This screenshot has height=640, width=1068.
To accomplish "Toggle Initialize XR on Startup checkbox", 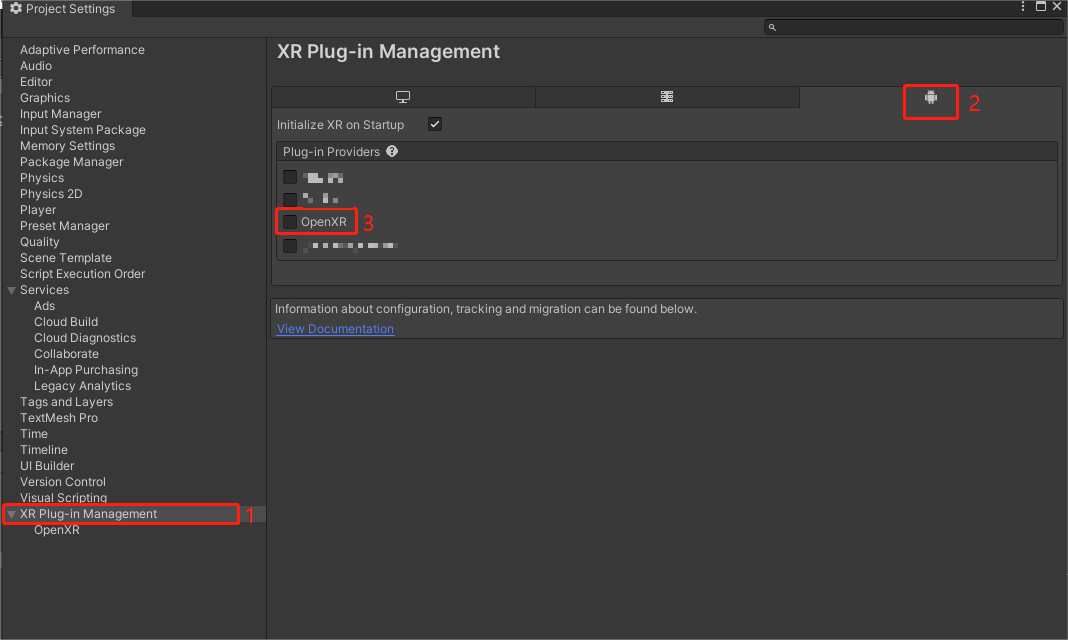I will click(x=435, y=125).
